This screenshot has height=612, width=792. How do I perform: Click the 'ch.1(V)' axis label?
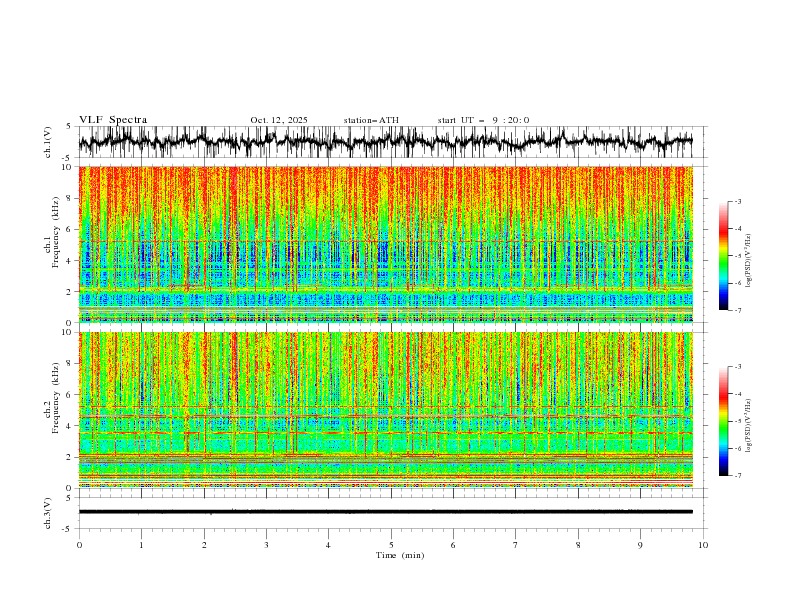tap(48, 142)
